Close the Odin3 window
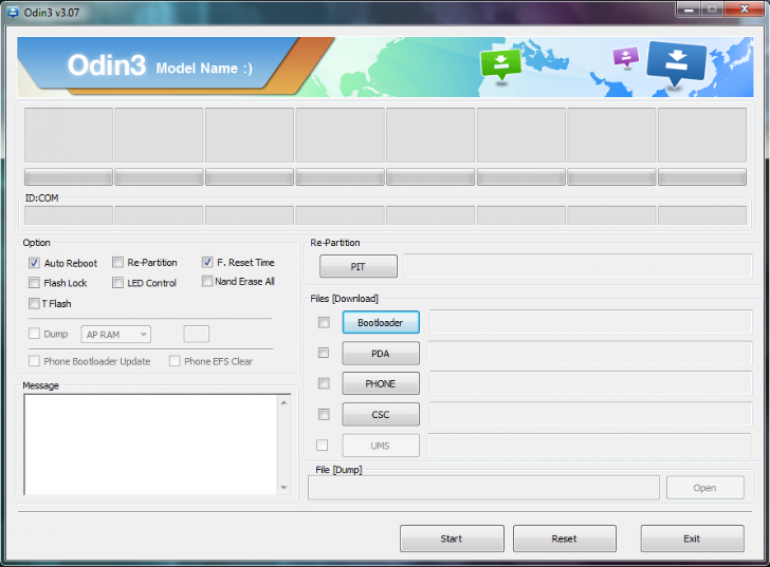The height and width of the screenshot is (567, 770). click(x=745, y=9)
